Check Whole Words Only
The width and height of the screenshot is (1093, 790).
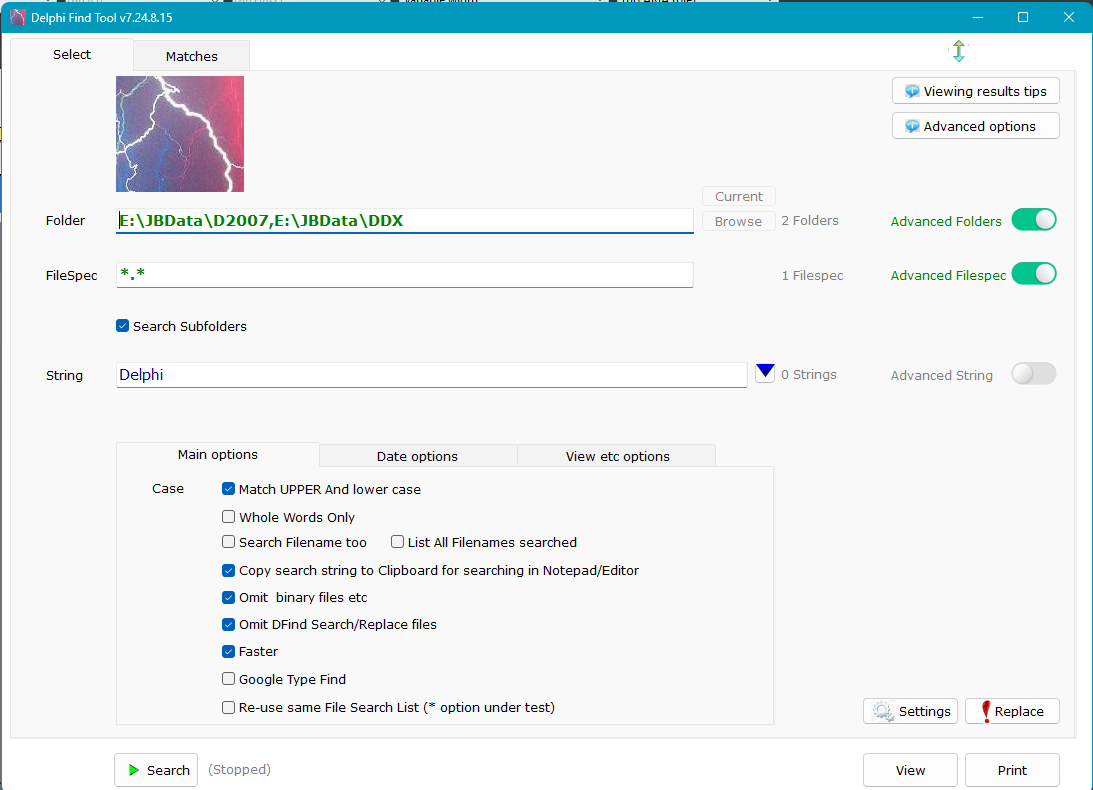click(x=228, y=517)
